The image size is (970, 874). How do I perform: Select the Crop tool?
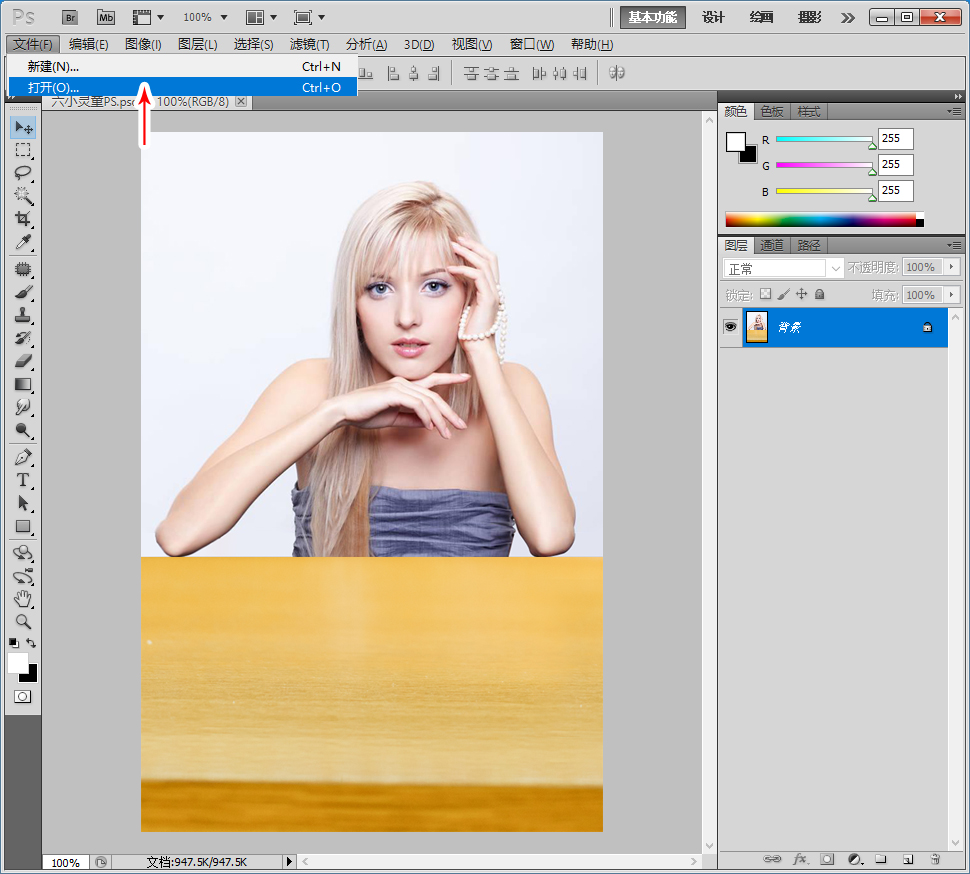point(24,219)
